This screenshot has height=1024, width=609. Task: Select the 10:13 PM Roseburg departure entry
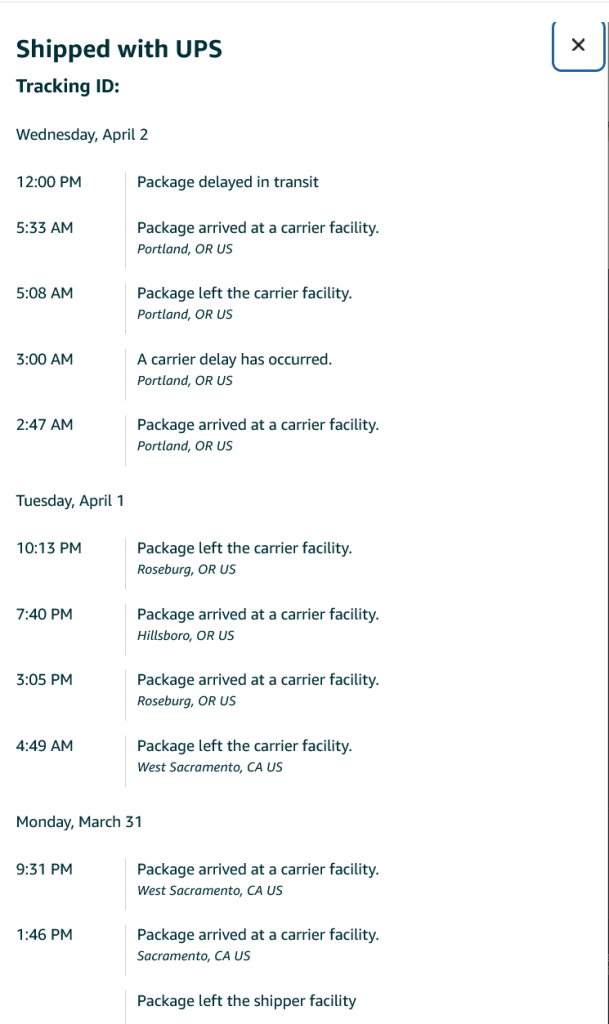tap(244, 549)
